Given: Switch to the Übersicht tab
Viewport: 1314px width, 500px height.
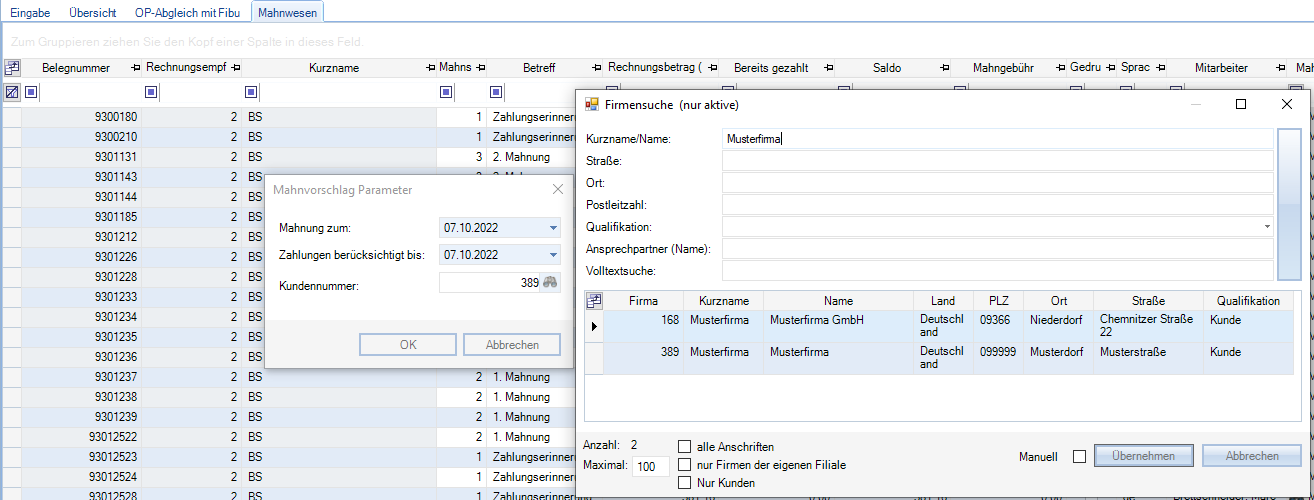Looking at the screenshot, I should [x=92, y=13].
